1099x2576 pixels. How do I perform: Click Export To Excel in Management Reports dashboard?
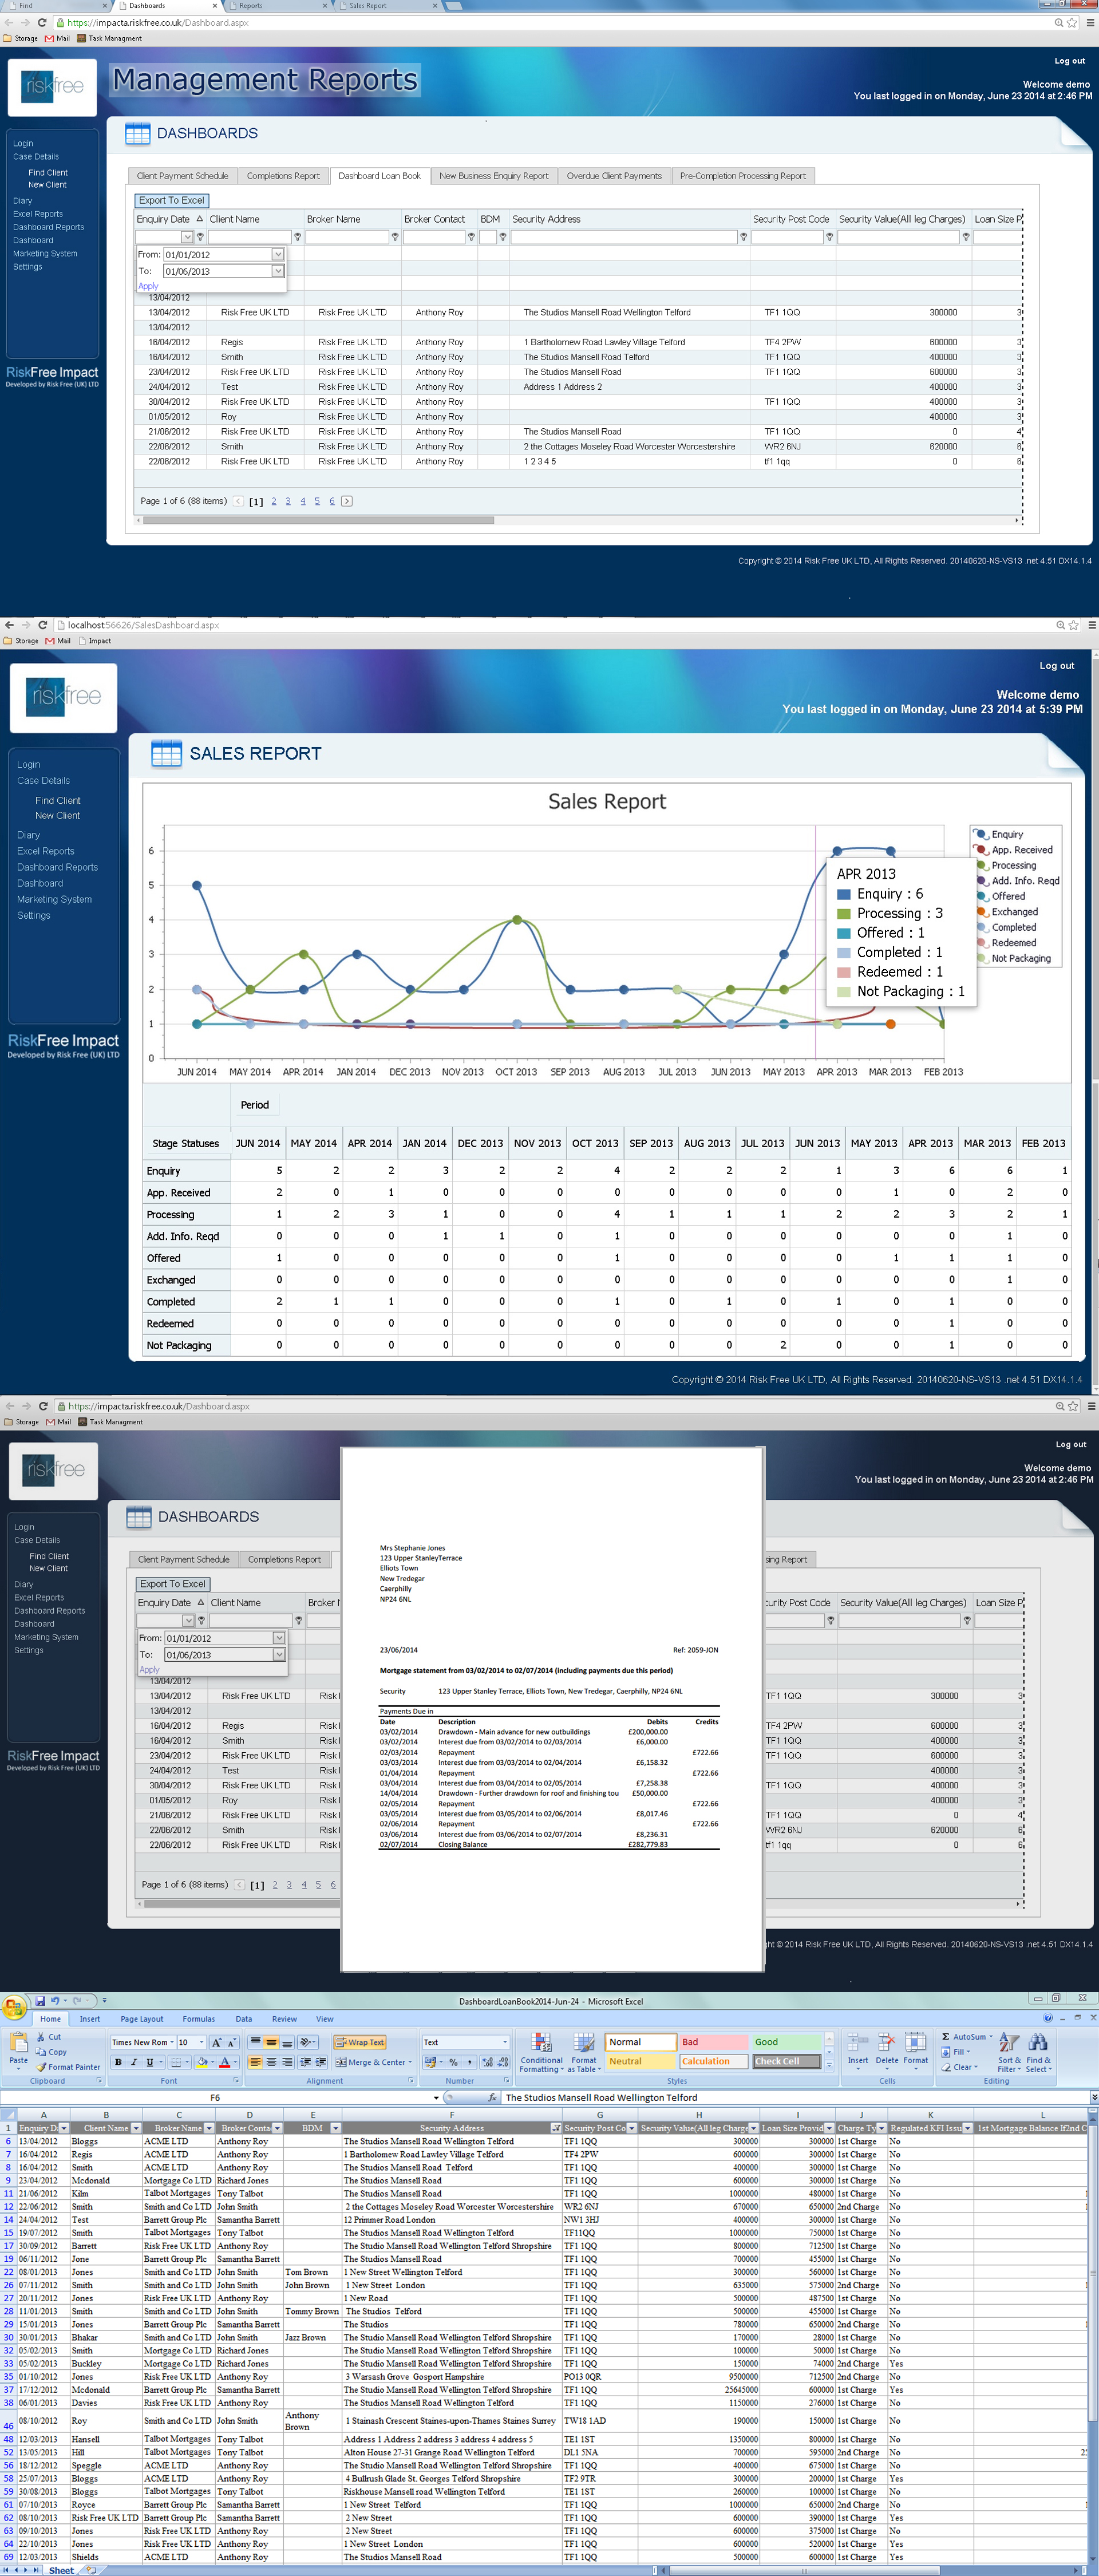(171, 200)
